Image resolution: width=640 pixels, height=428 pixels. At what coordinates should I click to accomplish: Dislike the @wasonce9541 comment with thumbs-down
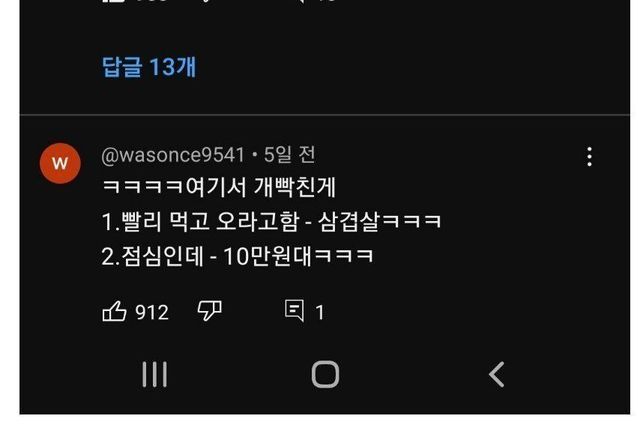coord(209,311)
